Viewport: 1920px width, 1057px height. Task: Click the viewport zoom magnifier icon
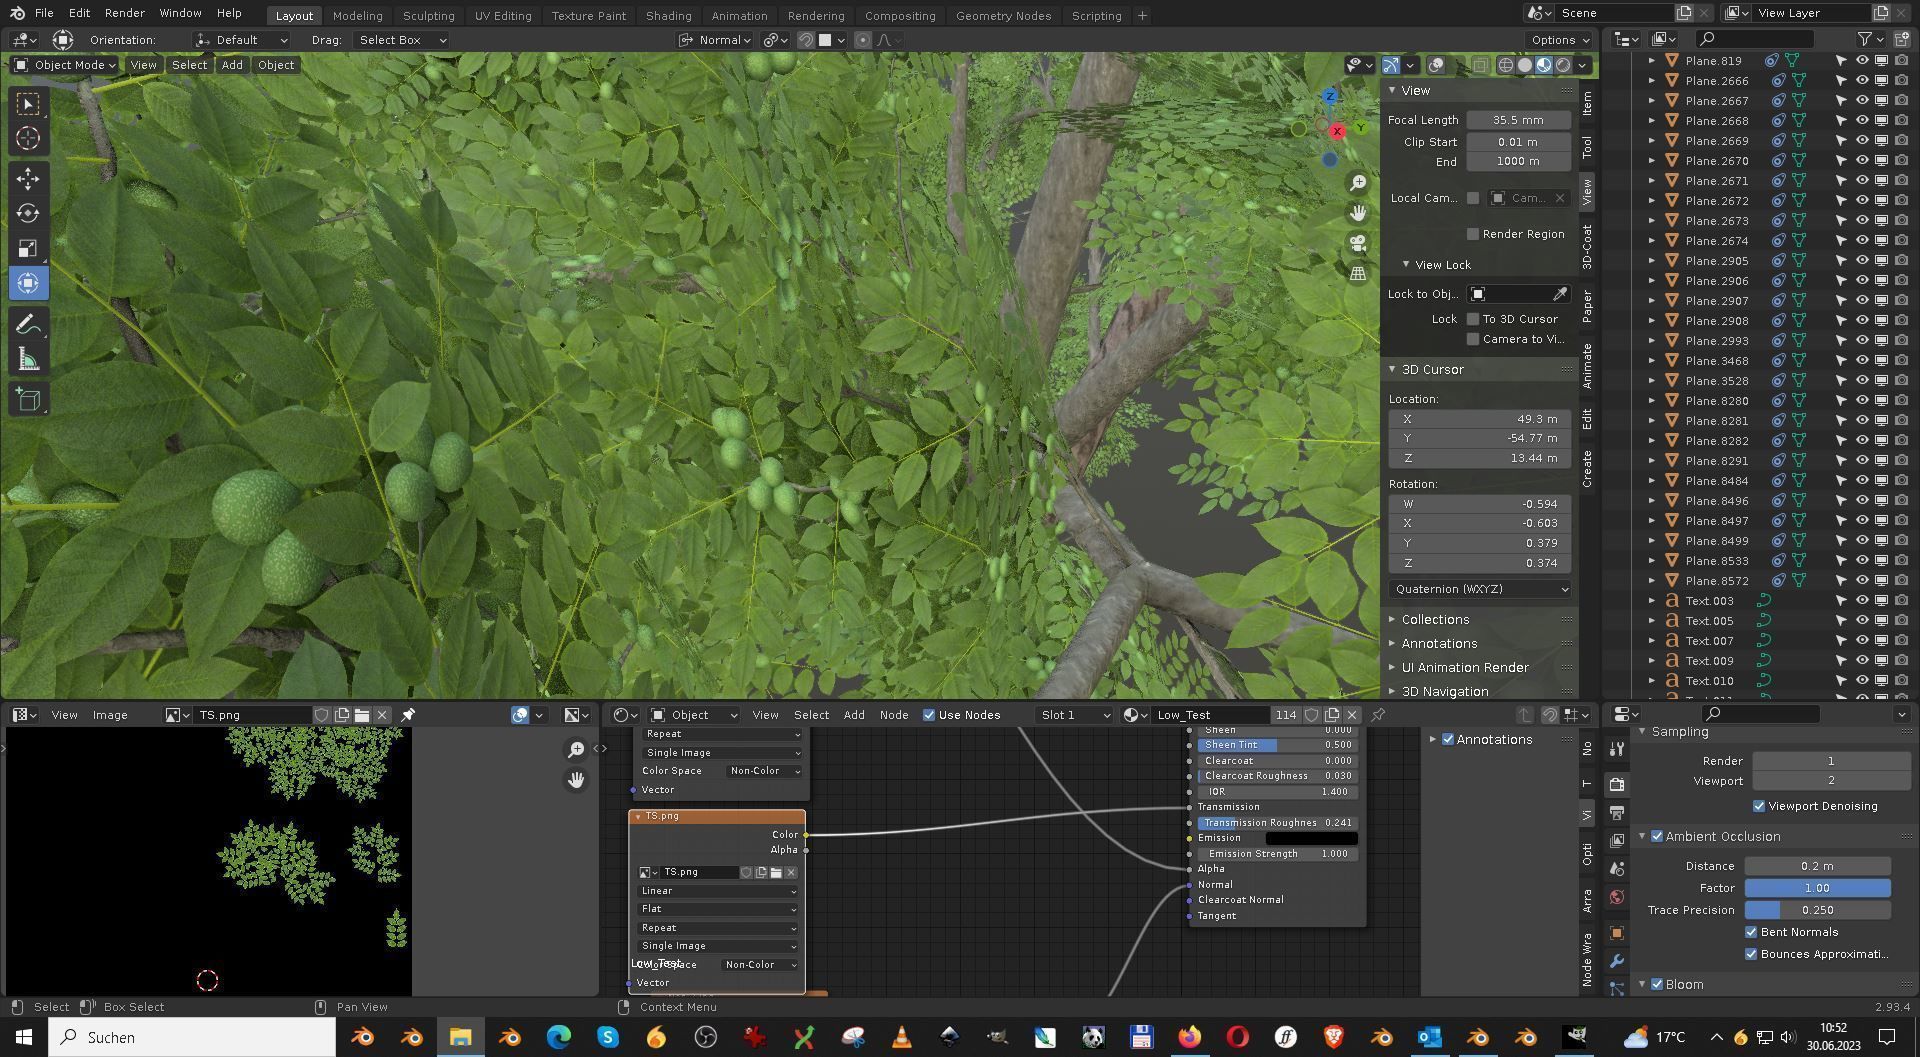click(x=1358, y=183)
